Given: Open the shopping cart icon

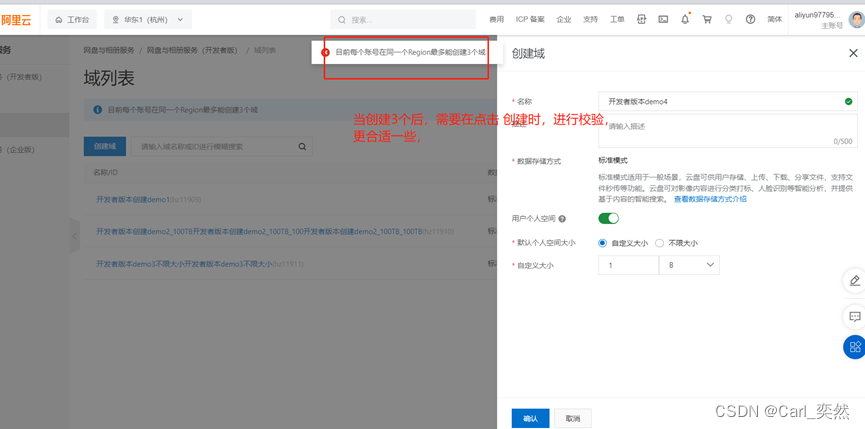Looking at the screenshot, I should coord(707,19).
